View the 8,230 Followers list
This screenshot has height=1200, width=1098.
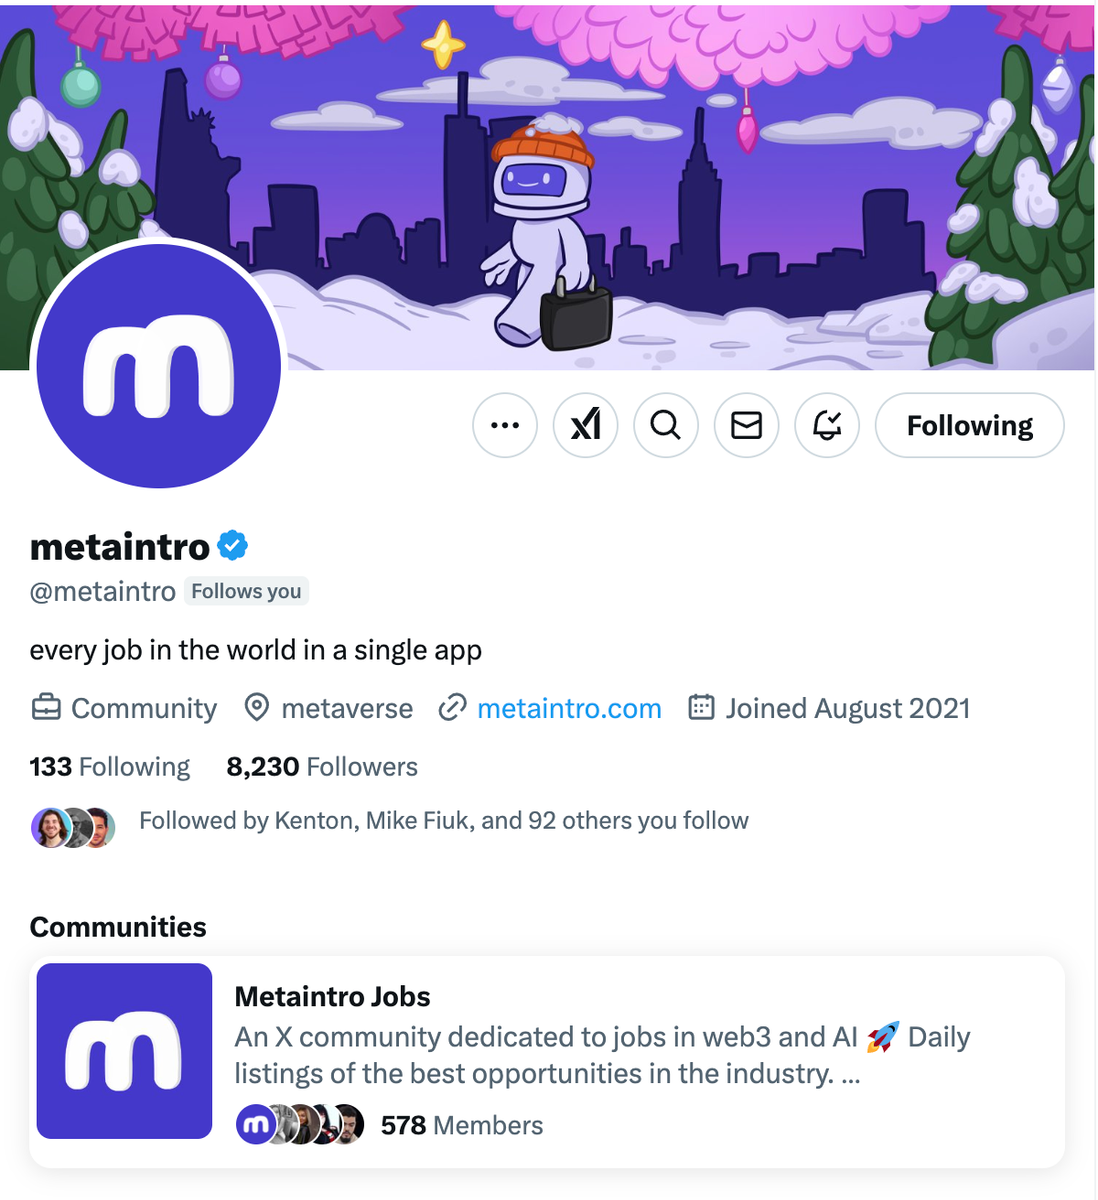tap(322, 766)
